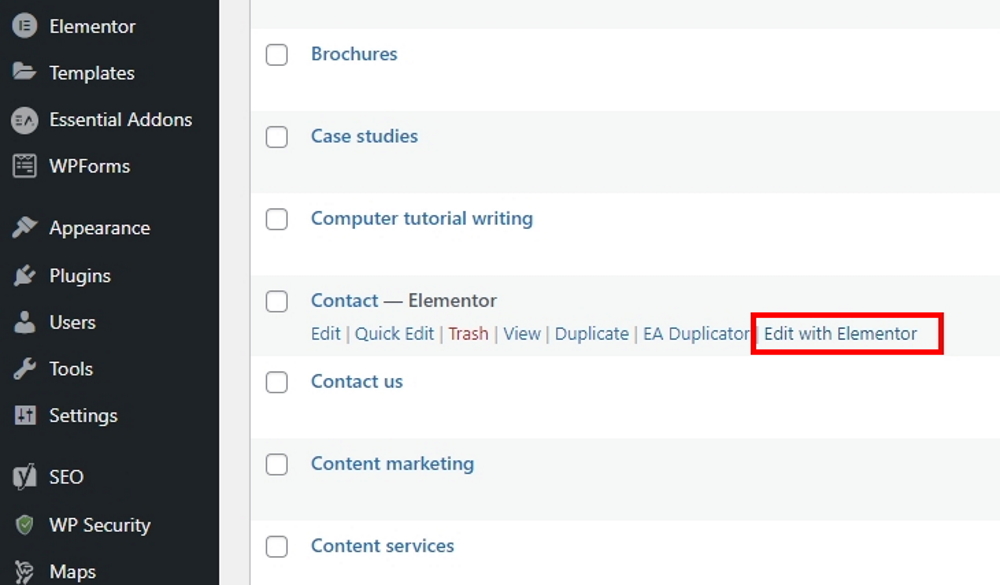This screenshot has width=1000, height=585.
Task: Tick Computer tutorial writing checkbox
Action: click(277, 219)
